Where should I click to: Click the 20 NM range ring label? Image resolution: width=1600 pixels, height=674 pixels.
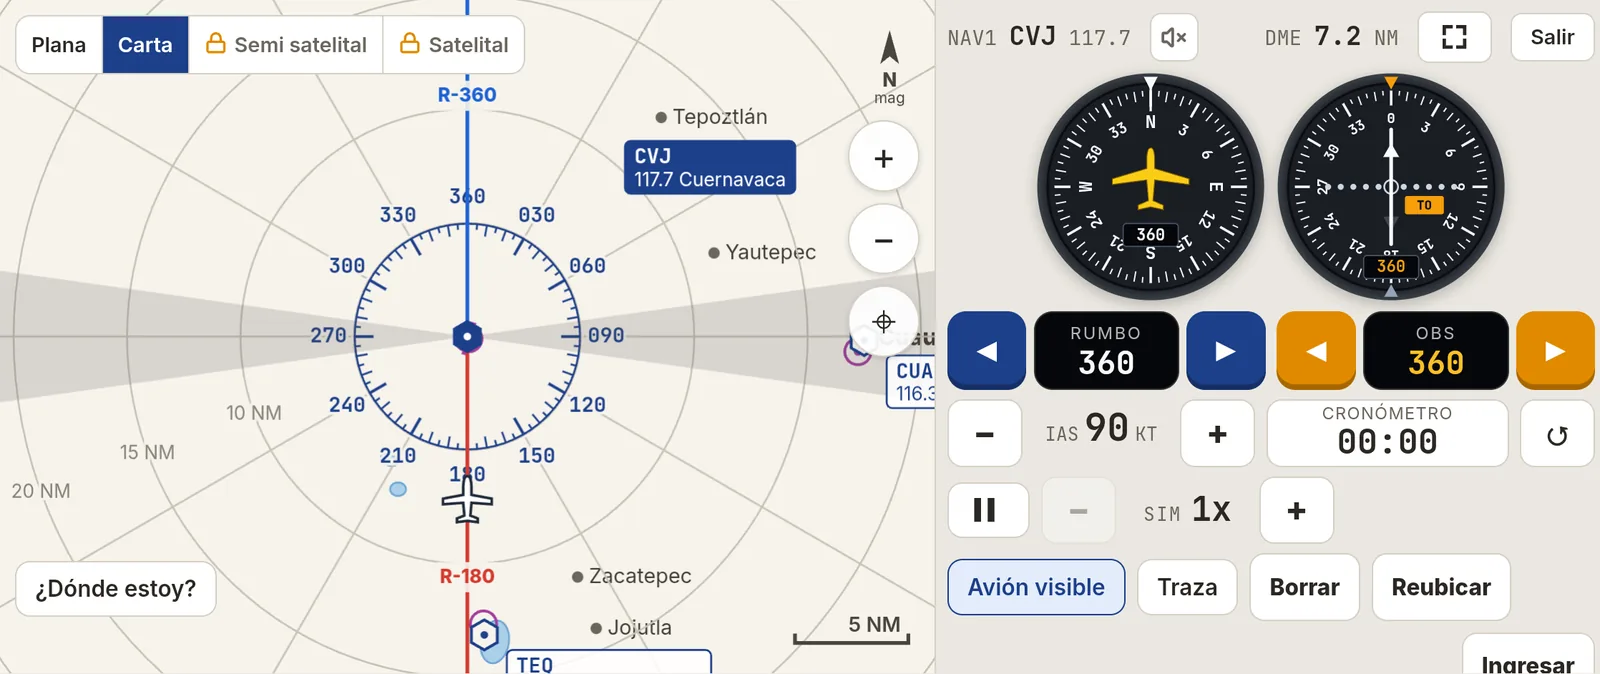point(41,491)
